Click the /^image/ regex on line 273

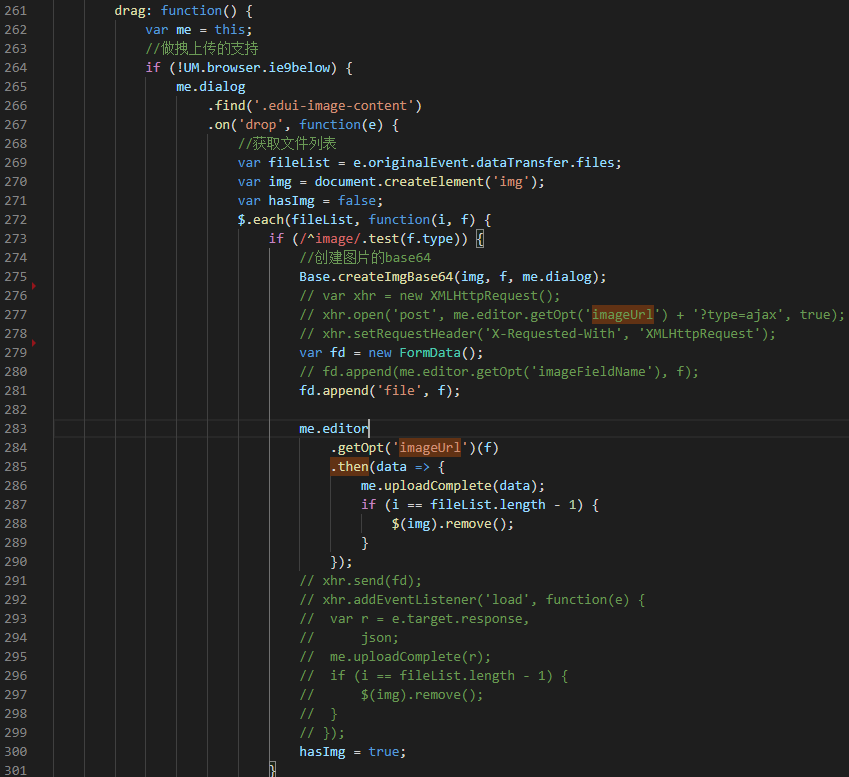tap(330, 239)
